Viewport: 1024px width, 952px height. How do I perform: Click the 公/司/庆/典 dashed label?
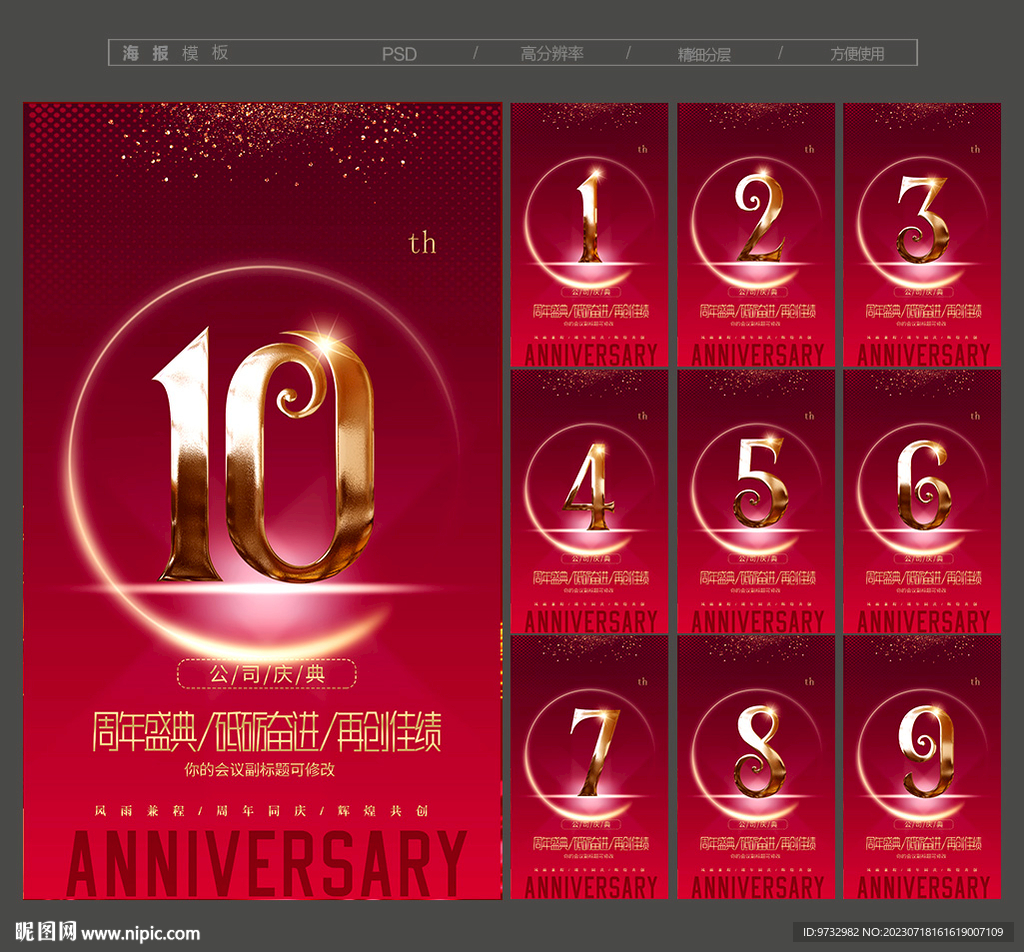click(x=267, y=674)
